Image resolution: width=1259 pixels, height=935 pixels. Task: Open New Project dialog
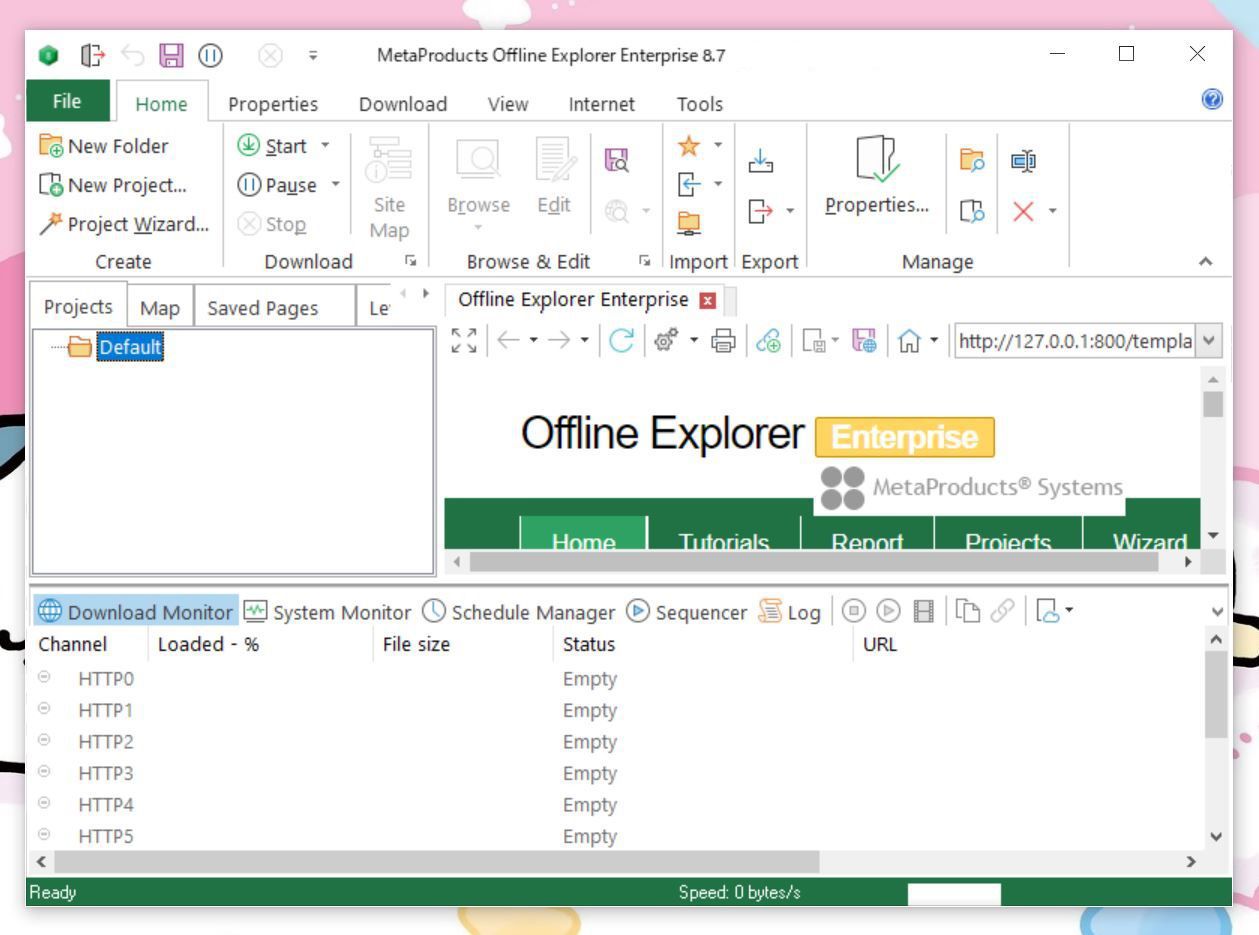pyautogui.click(x=112, y=185)
